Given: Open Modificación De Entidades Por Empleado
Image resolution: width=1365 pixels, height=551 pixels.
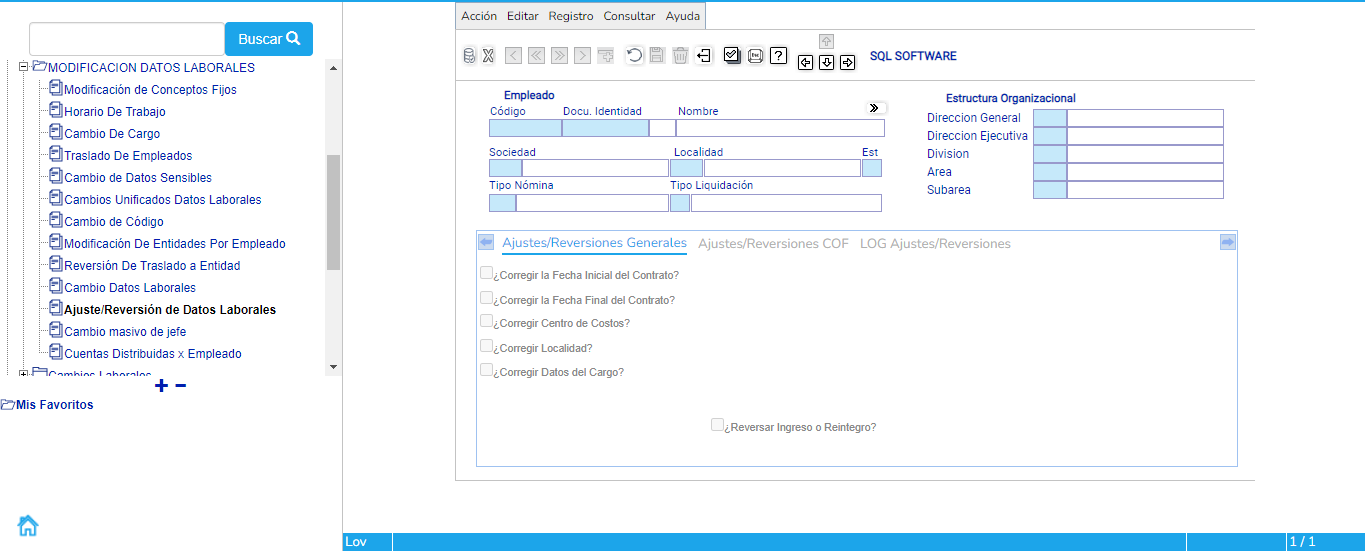Looking at the screenshot, I should (x=175, y=244).
